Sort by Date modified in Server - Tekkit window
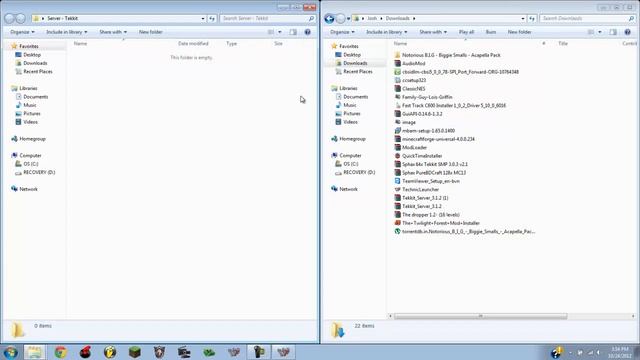This screenshot has width=640, height=360. pos(193,43)
